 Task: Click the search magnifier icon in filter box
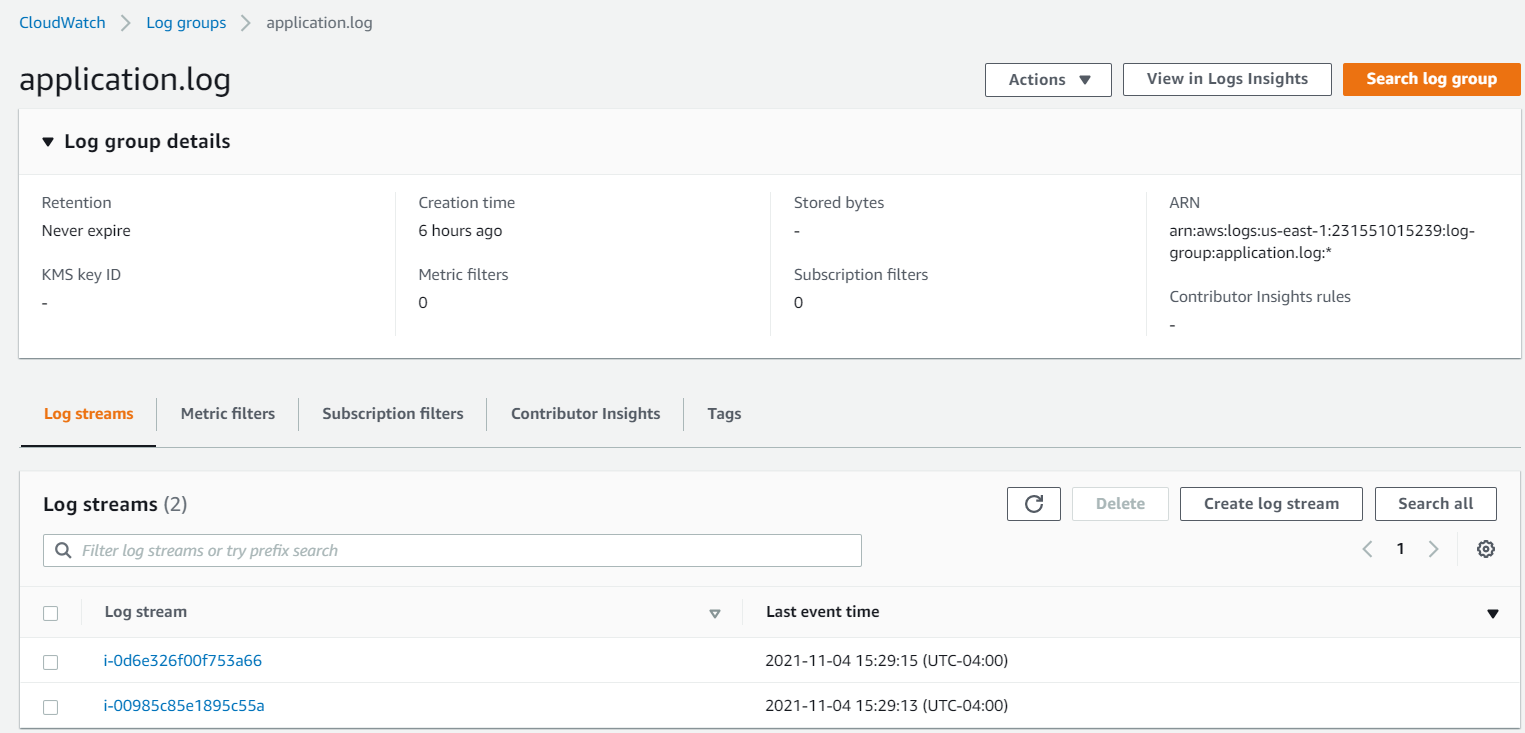pyautogui.click(x=63, y=551)
